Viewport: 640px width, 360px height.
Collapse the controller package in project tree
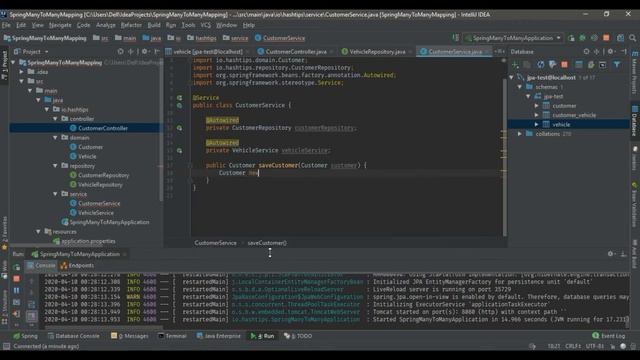[x=55, y=119]
